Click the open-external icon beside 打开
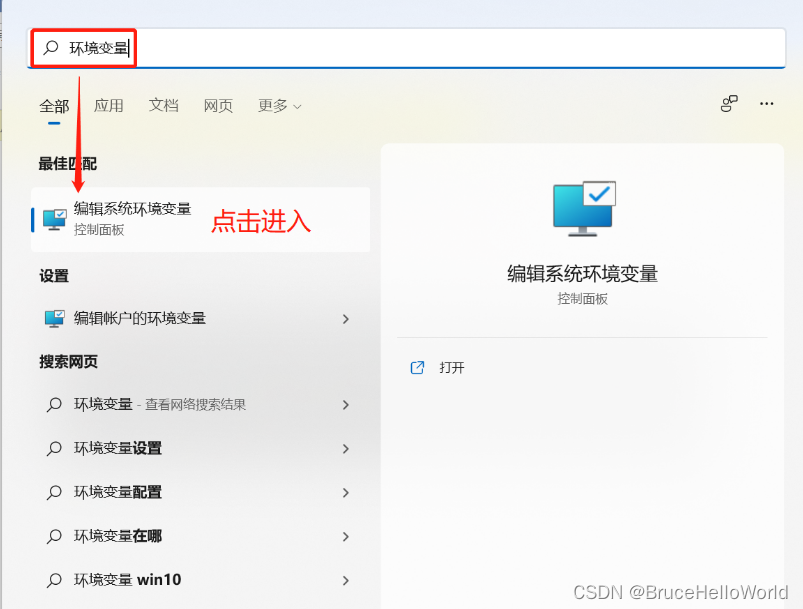Image resolution: width=803 pixels, height=609 pixels. (417, 367)
